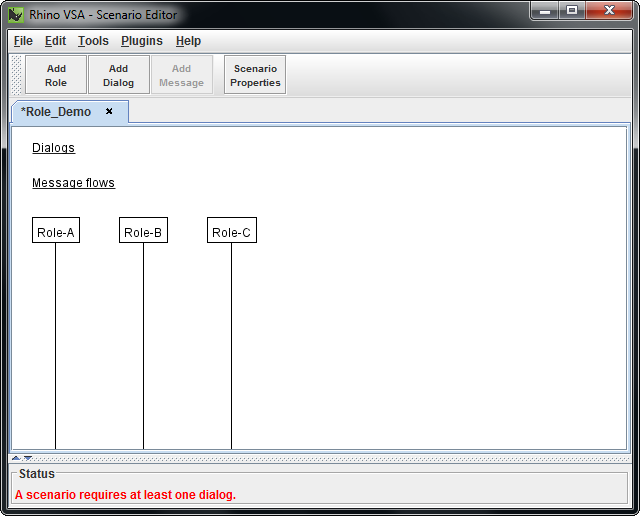Viewport: 640px width, 516px height.
Task: Click the Role-B lifeline
Action: [143, 346]
